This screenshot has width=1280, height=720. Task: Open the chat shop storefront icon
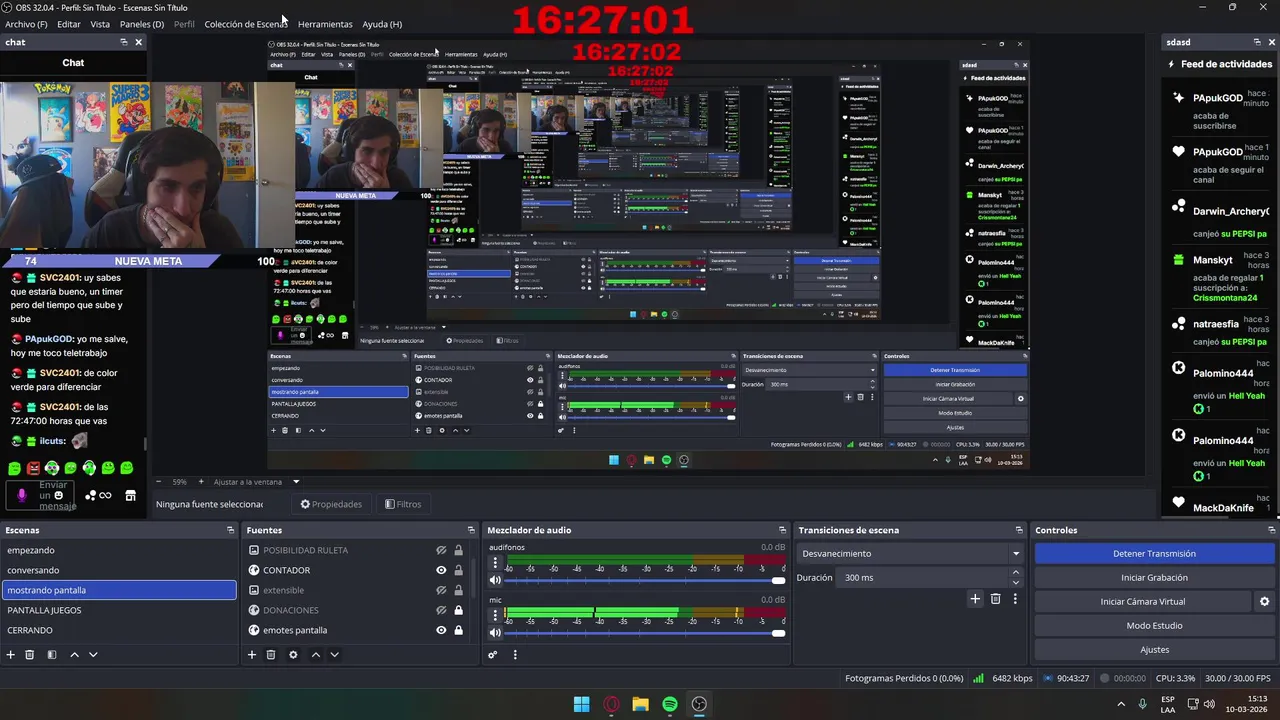(130, 495)
